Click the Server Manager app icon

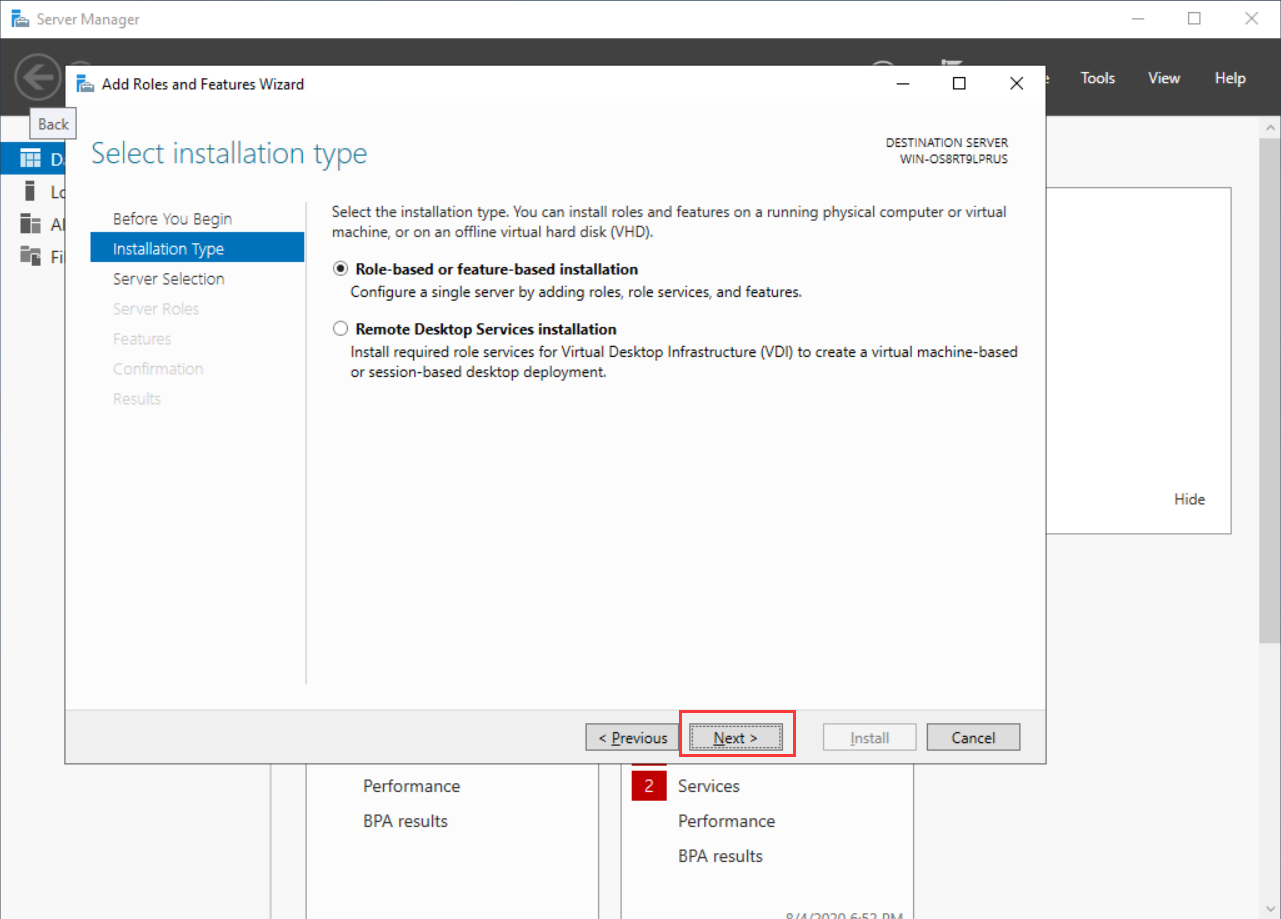19,19
